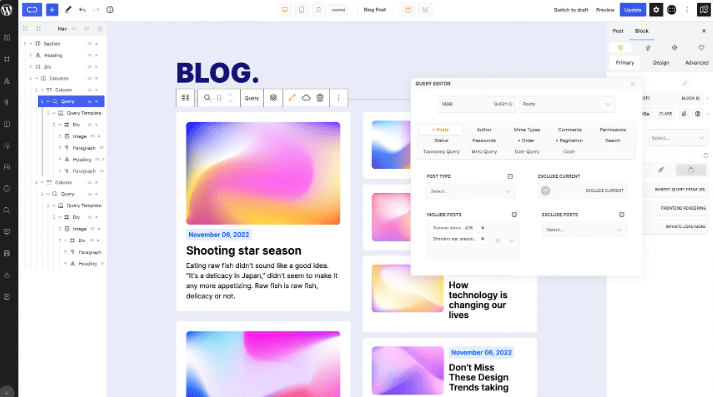Toggle the Include Posts dynamic checkbox
This screenshot has width=713, height=397.
[x=514, y=215]
